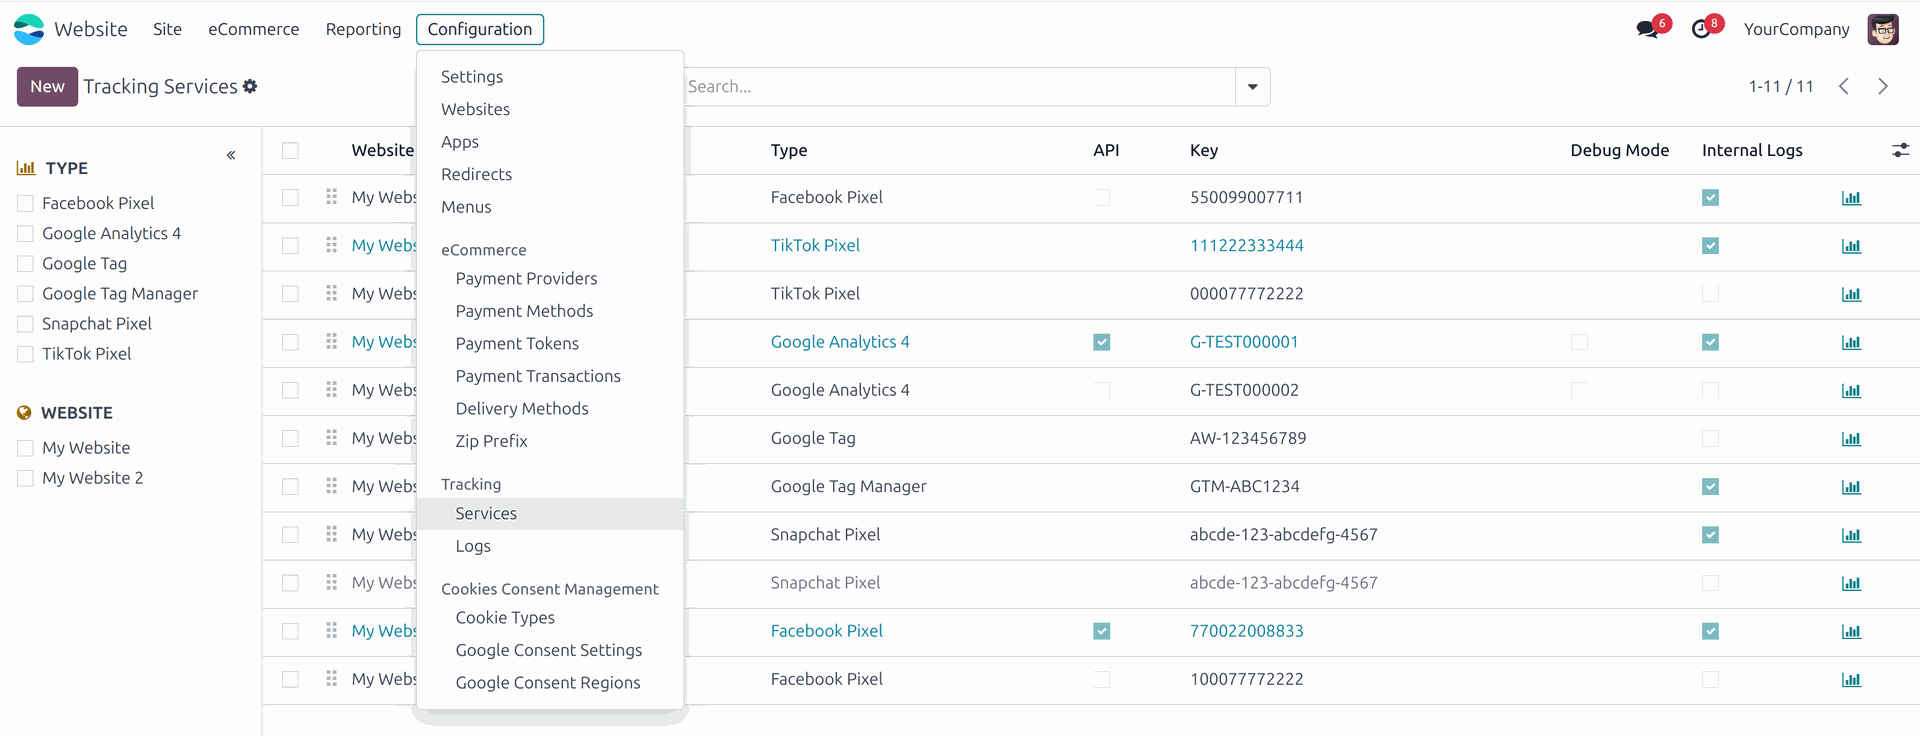Sort by the Internal Logs column header

pos(1752,150)
